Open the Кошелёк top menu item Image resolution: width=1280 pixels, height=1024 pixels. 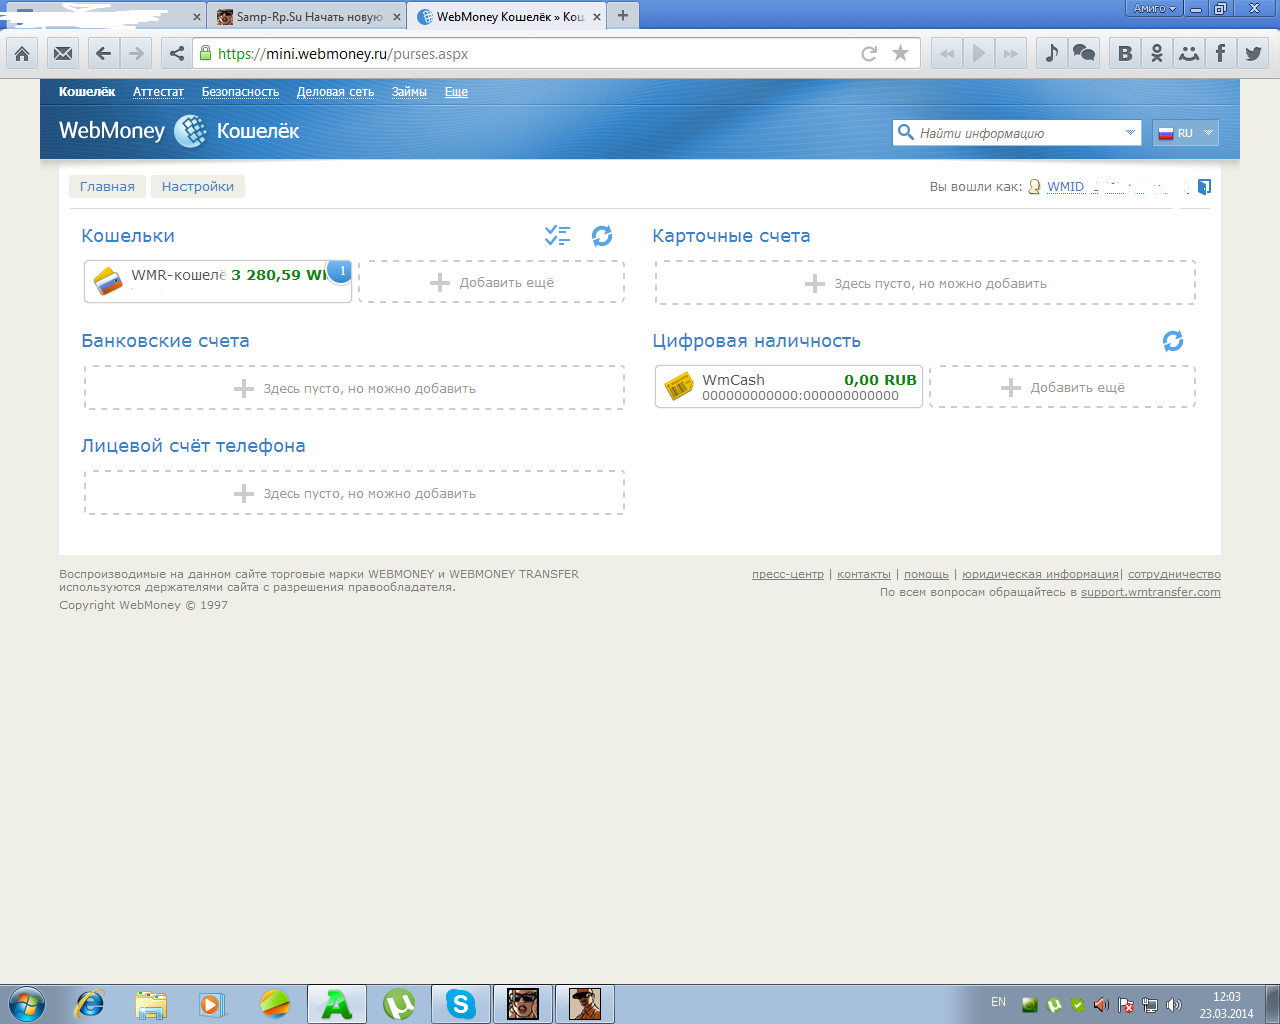point(87,92)
